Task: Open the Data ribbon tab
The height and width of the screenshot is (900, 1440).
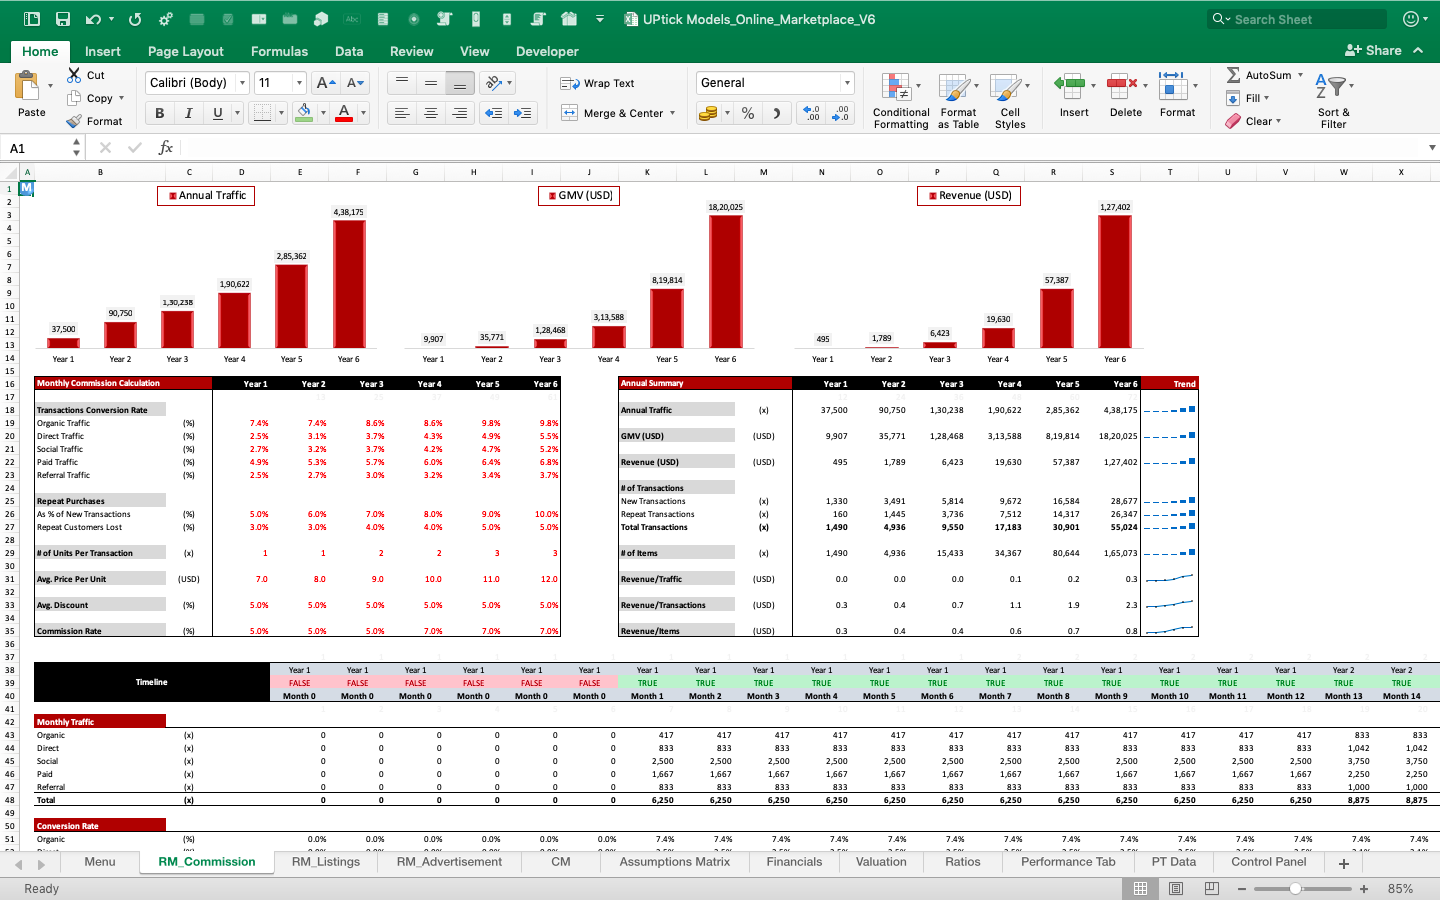Action: [x=349, y=51]
